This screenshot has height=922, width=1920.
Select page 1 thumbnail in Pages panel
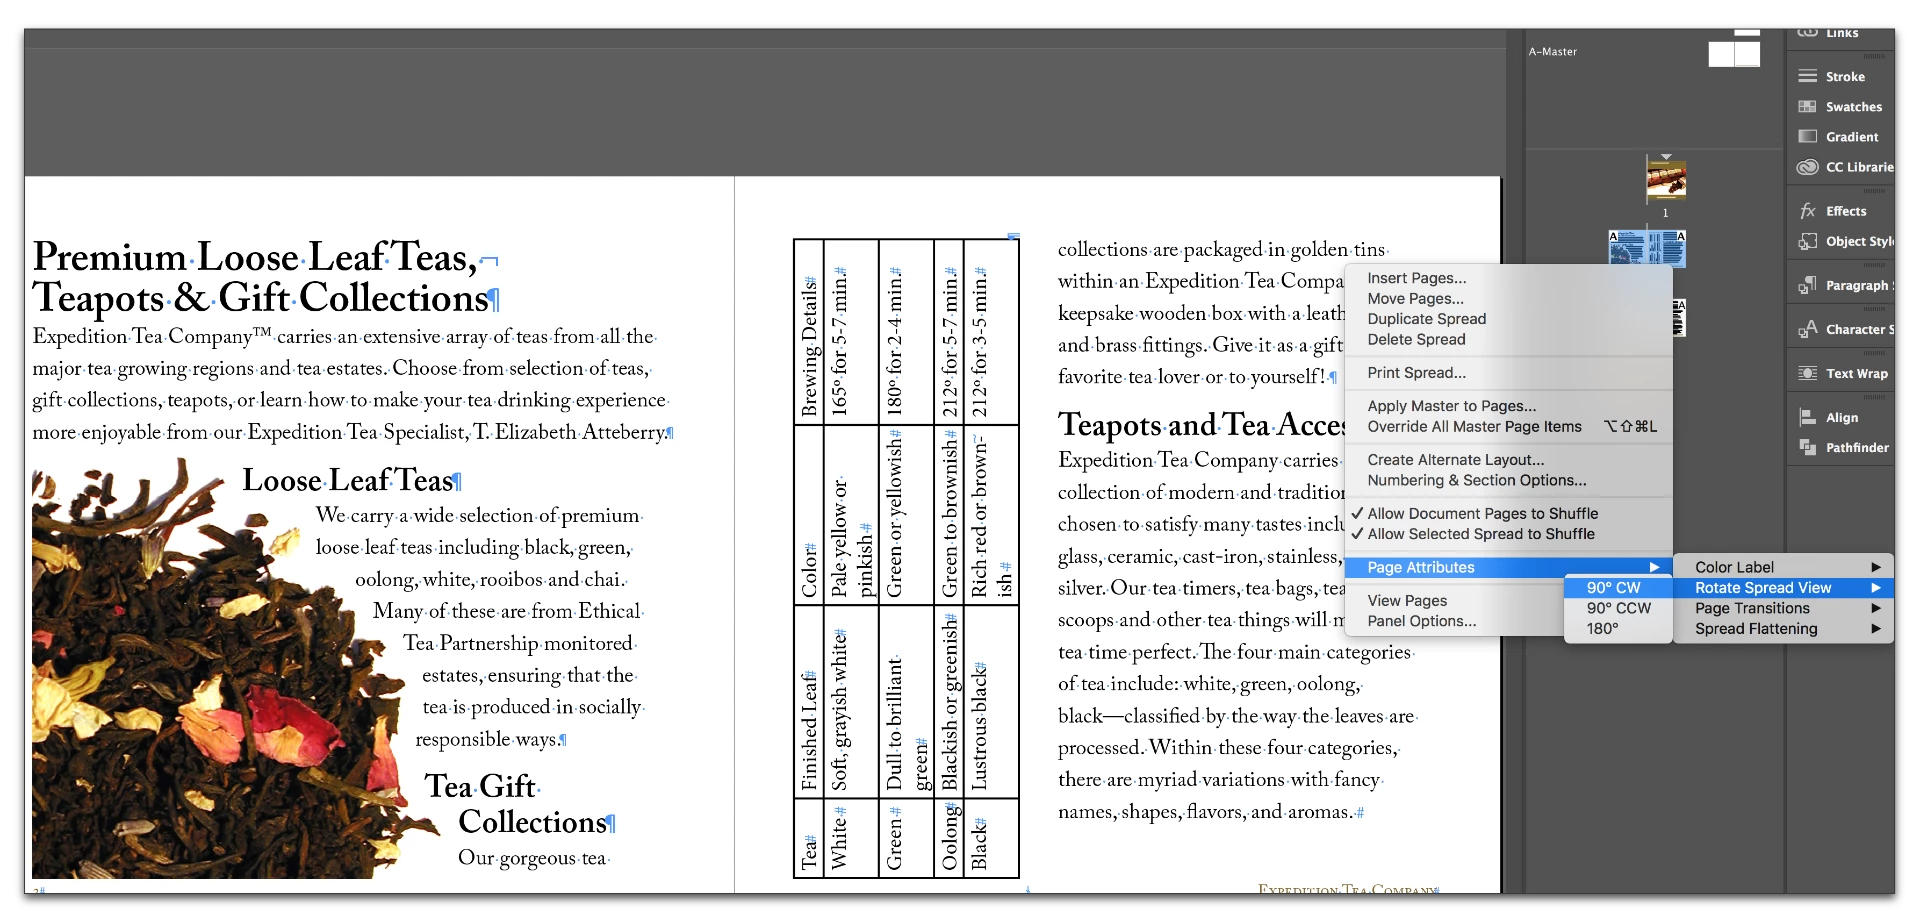click(x=1666, y=180)
